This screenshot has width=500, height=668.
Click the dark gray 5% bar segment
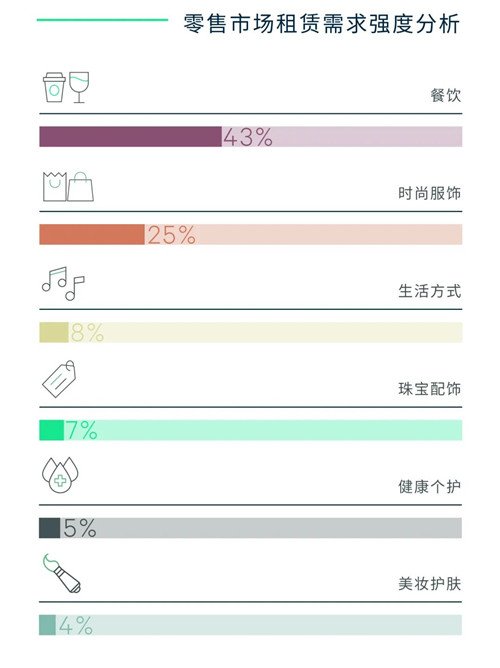[49, 528]
